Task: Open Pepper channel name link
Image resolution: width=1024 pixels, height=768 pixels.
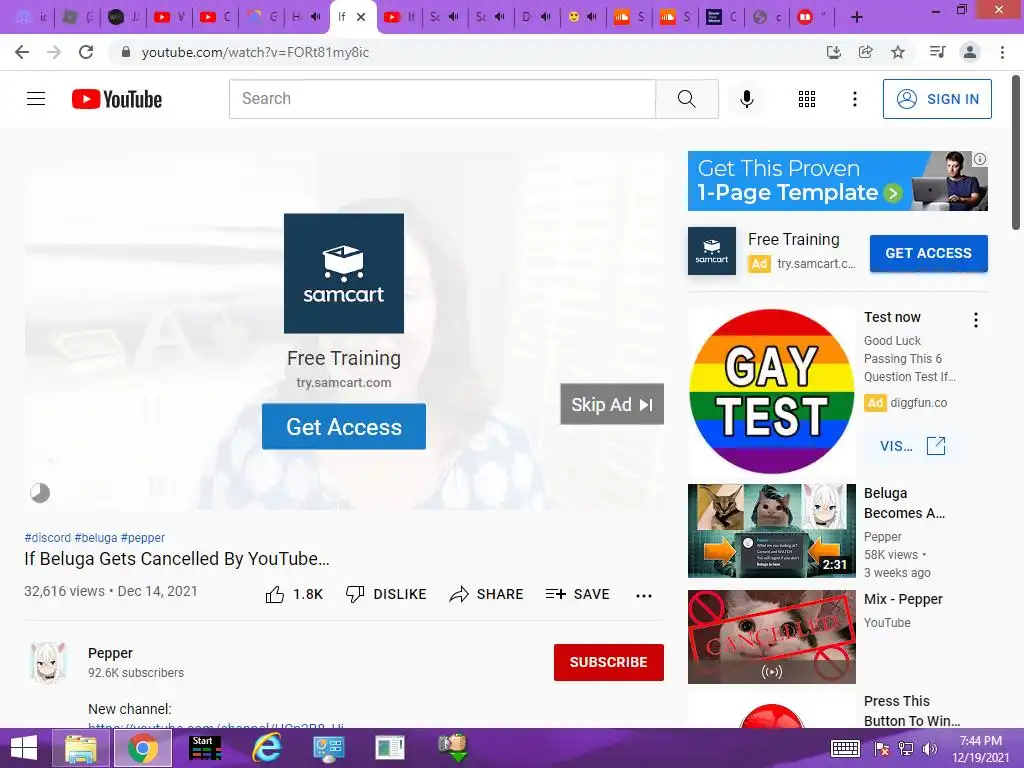Action: [110, 653]
